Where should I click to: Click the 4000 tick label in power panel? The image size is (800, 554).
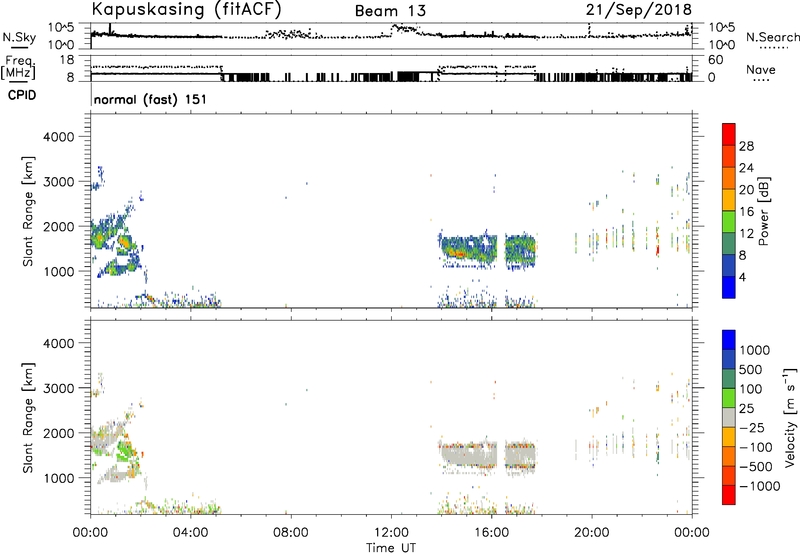click(58, 137)
